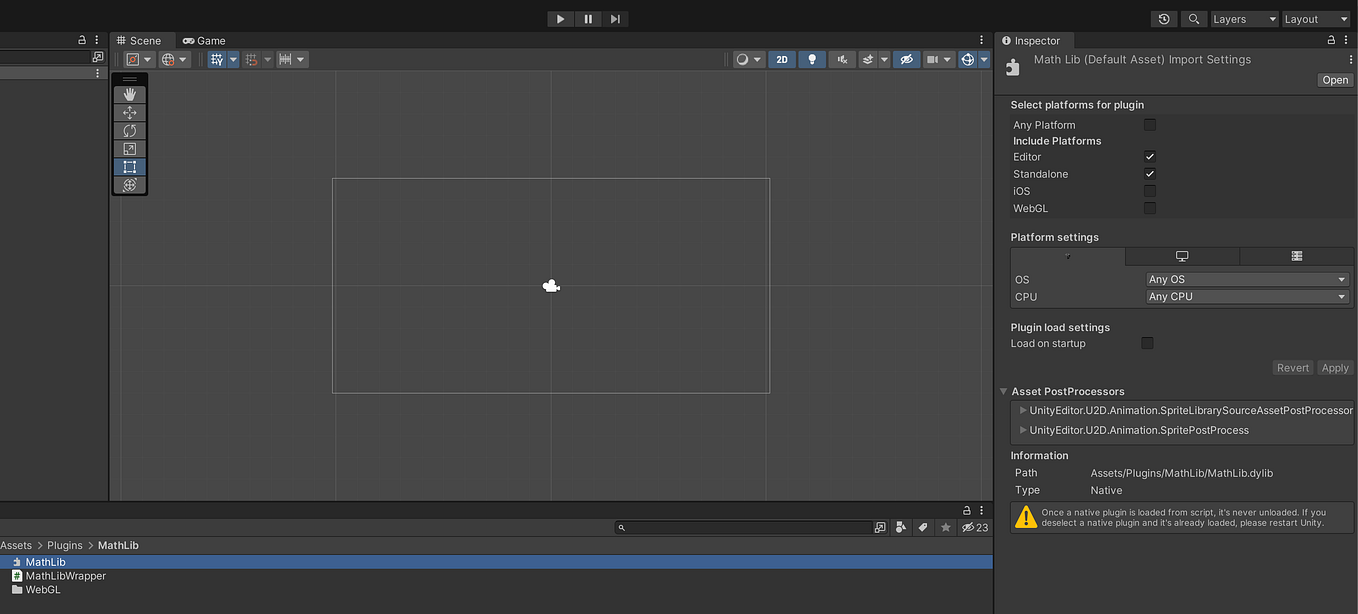Open the OS dropdown in Platform settings
The height and width of the screenshot is (614, 1358).
(x=1246, y=279)
